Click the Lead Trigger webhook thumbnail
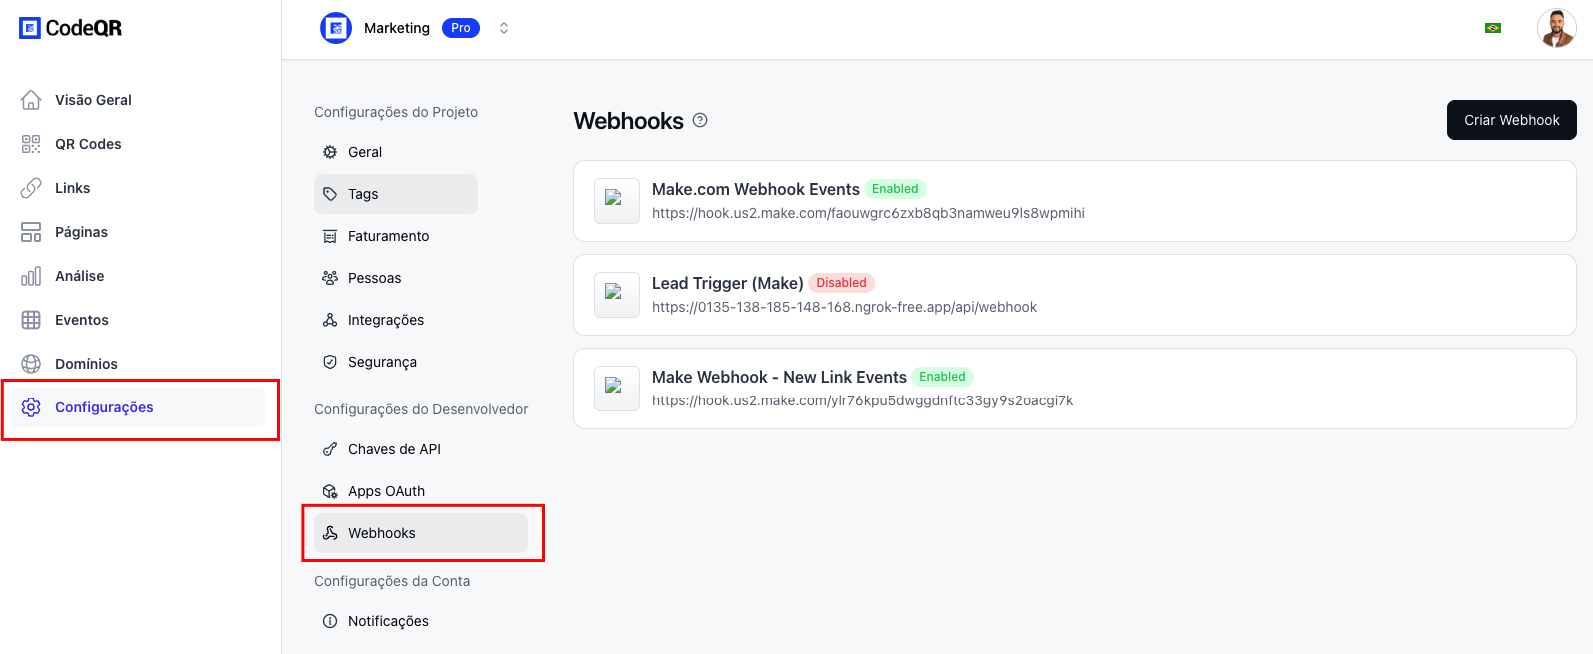 (616, 295)
